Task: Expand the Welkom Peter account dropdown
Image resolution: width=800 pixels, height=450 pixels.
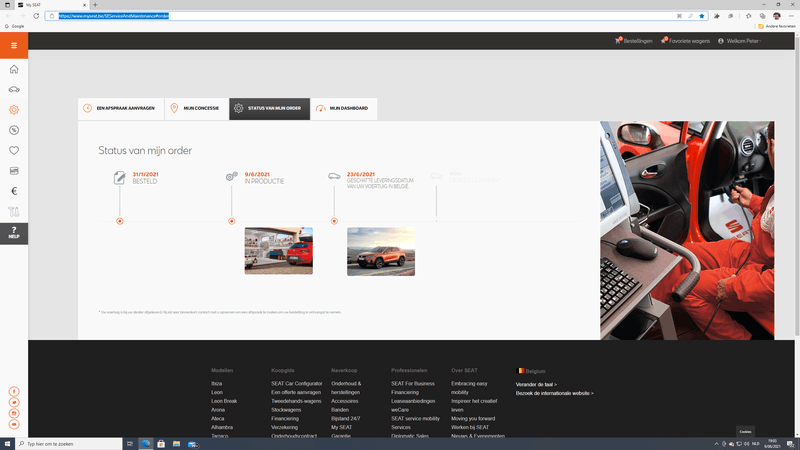Action: coord(740,41)
